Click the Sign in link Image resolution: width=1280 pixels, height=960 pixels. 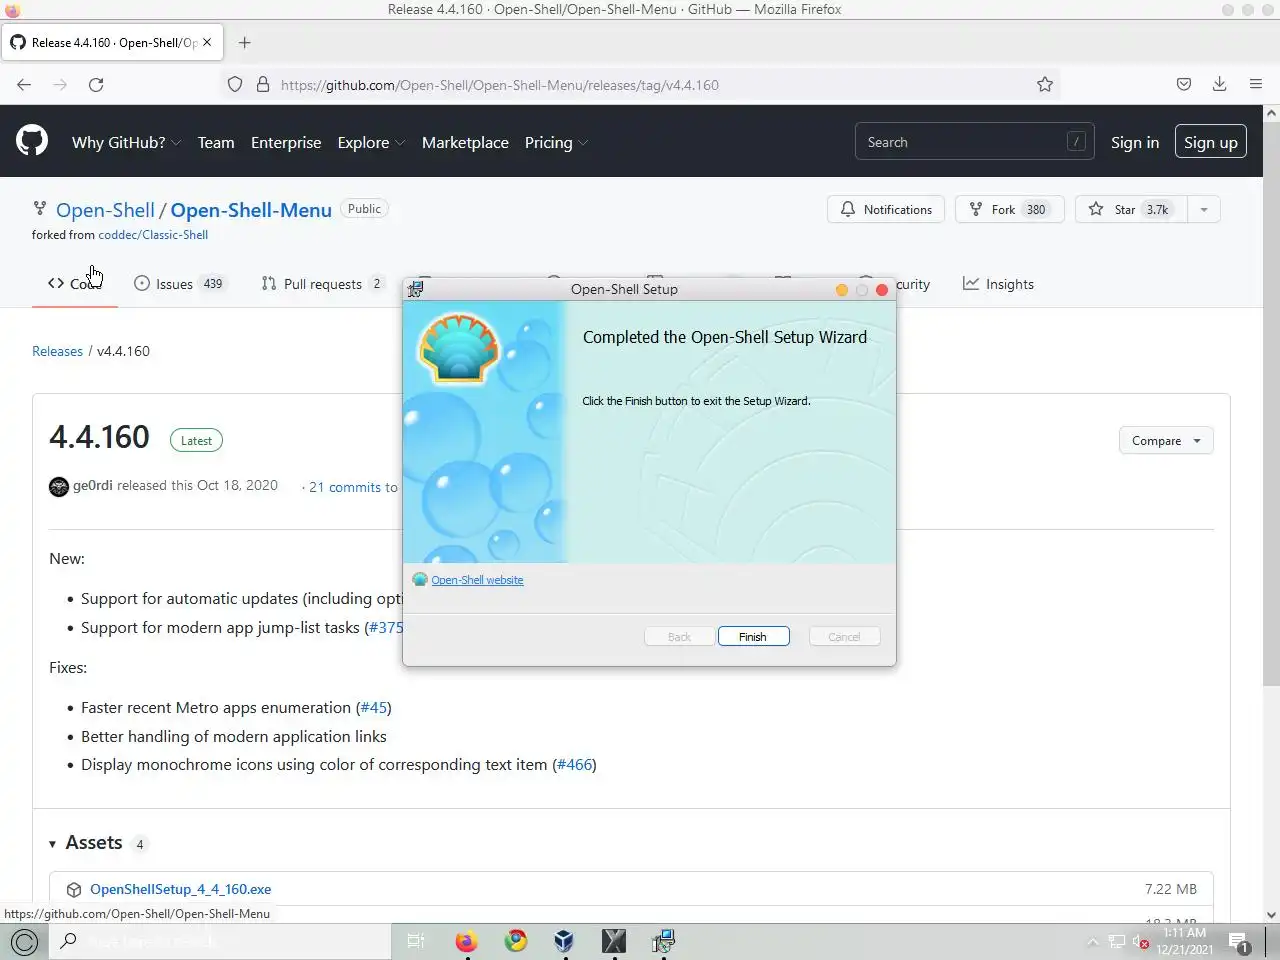click(x=1135, y=142)
